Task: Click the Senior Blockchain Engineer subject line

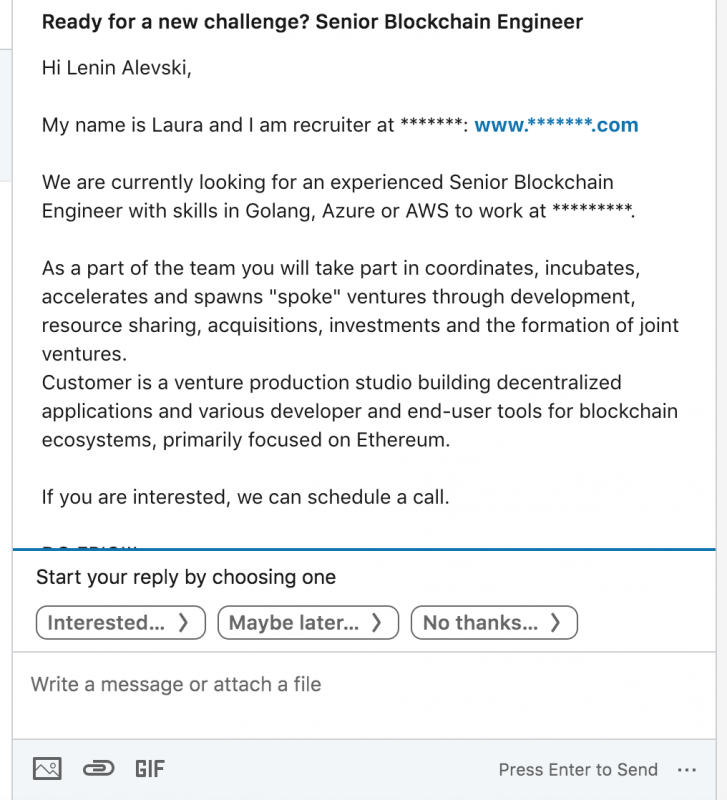Action: click(x=312, y=22)
